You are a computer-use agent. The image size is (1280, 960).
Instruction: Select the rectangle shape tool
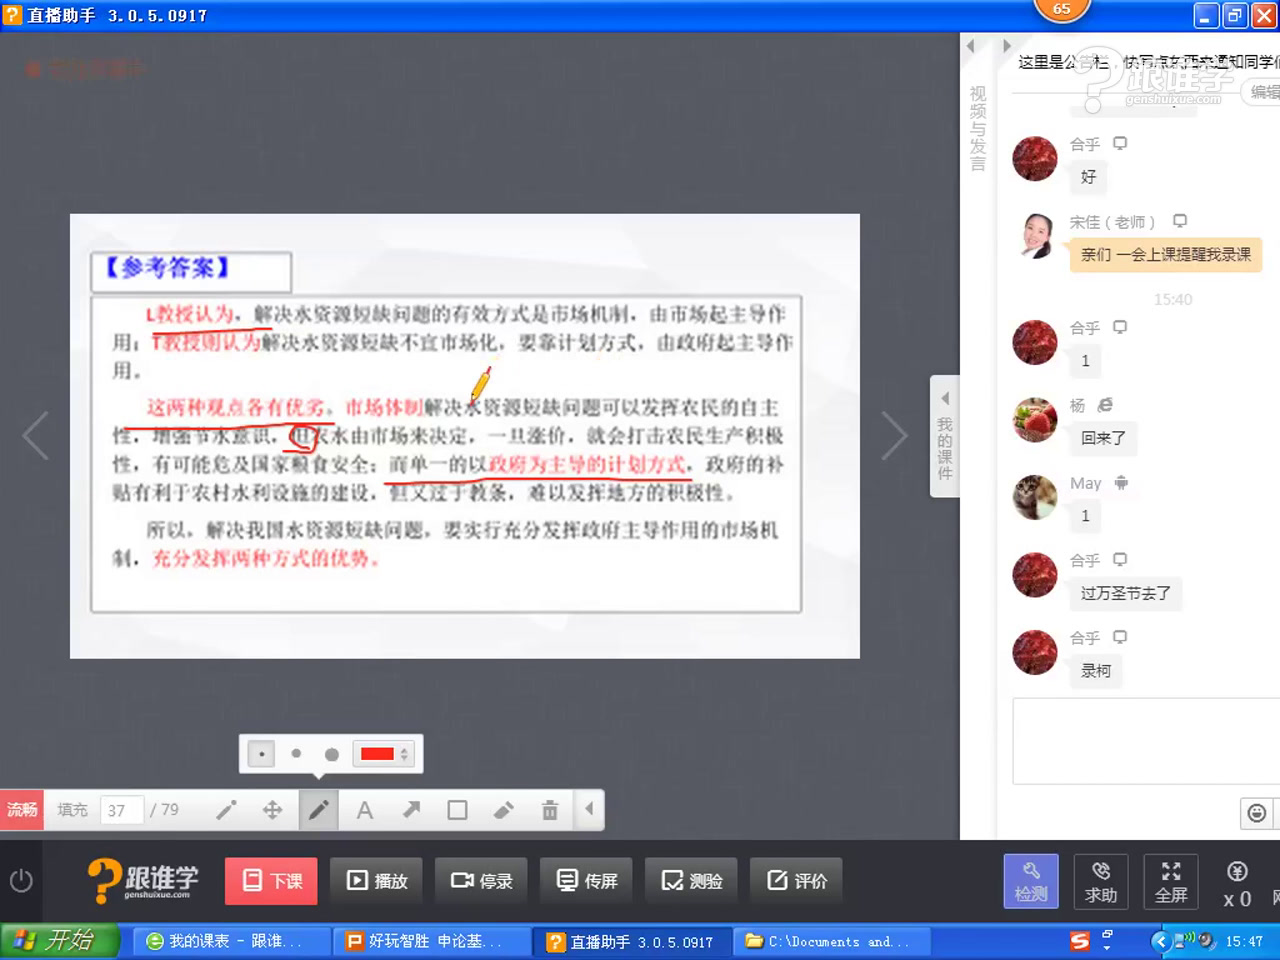coord(457,810)
